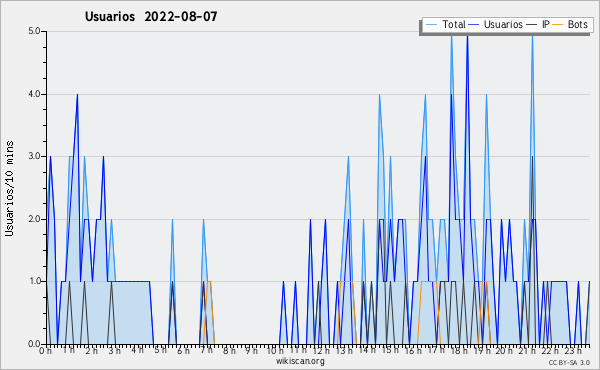600x370 pixels.
Task: Click the '11 h' x-axis label
Action: tap(298, 350)
